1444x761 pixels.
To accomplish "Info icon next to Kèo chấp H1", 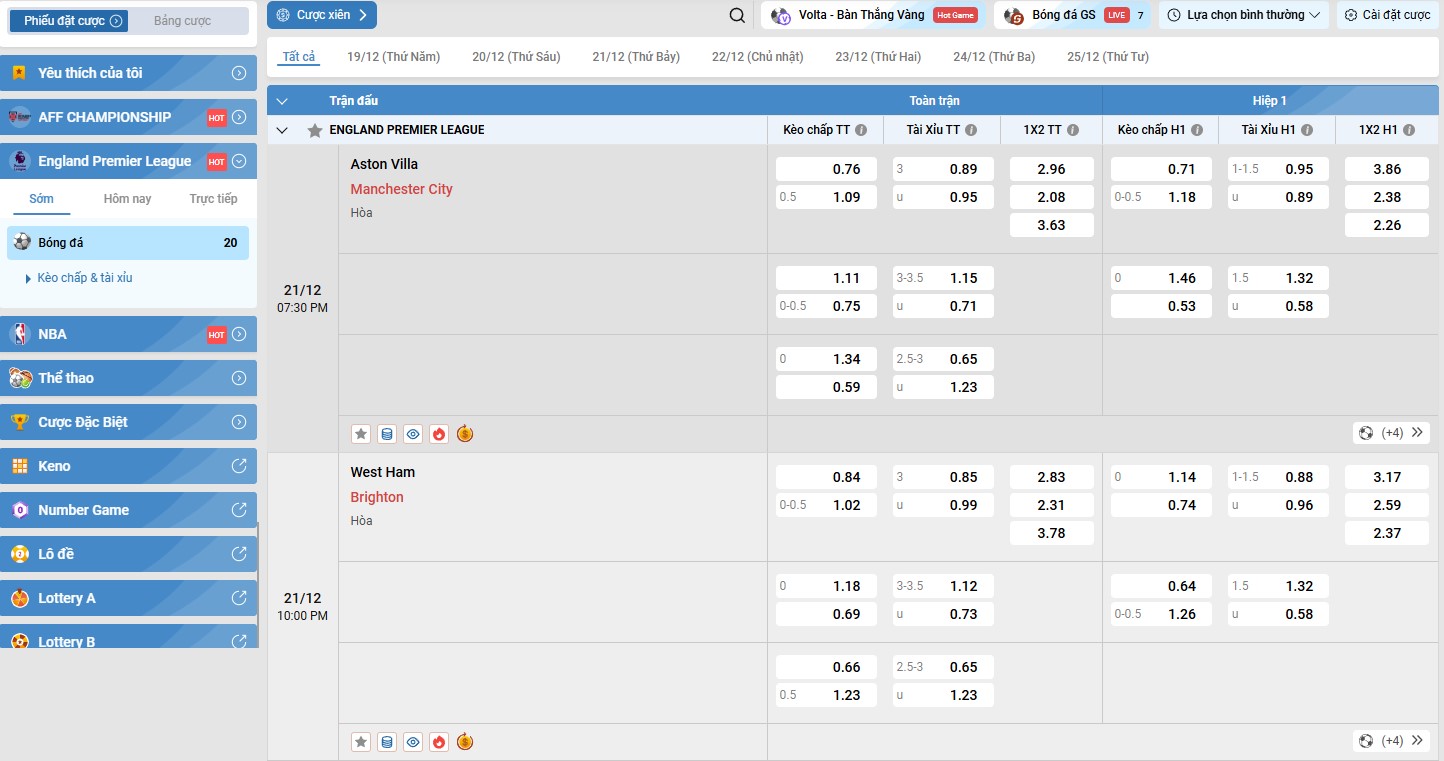I will [1196, 130].
